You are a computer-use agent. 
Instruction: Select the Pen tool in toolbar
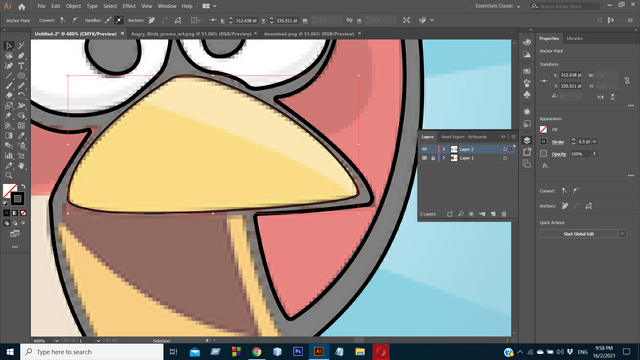[x=21, y=56]
